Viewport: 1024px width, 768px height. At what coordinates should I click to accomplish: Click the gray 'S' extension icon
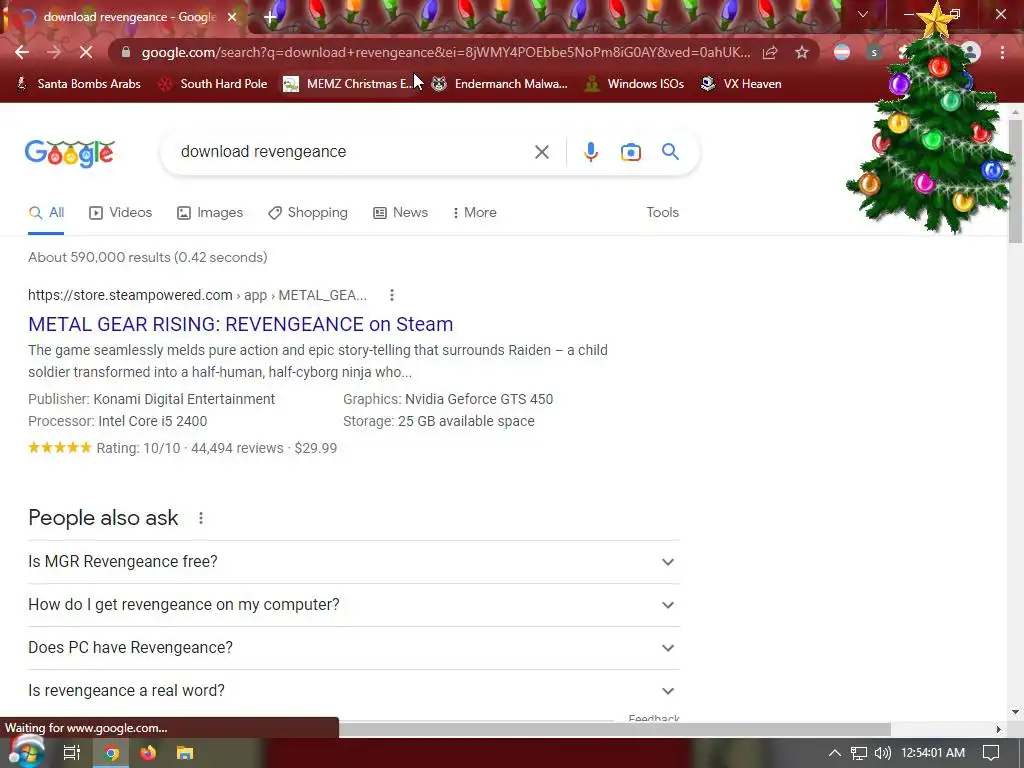point(874,52)
